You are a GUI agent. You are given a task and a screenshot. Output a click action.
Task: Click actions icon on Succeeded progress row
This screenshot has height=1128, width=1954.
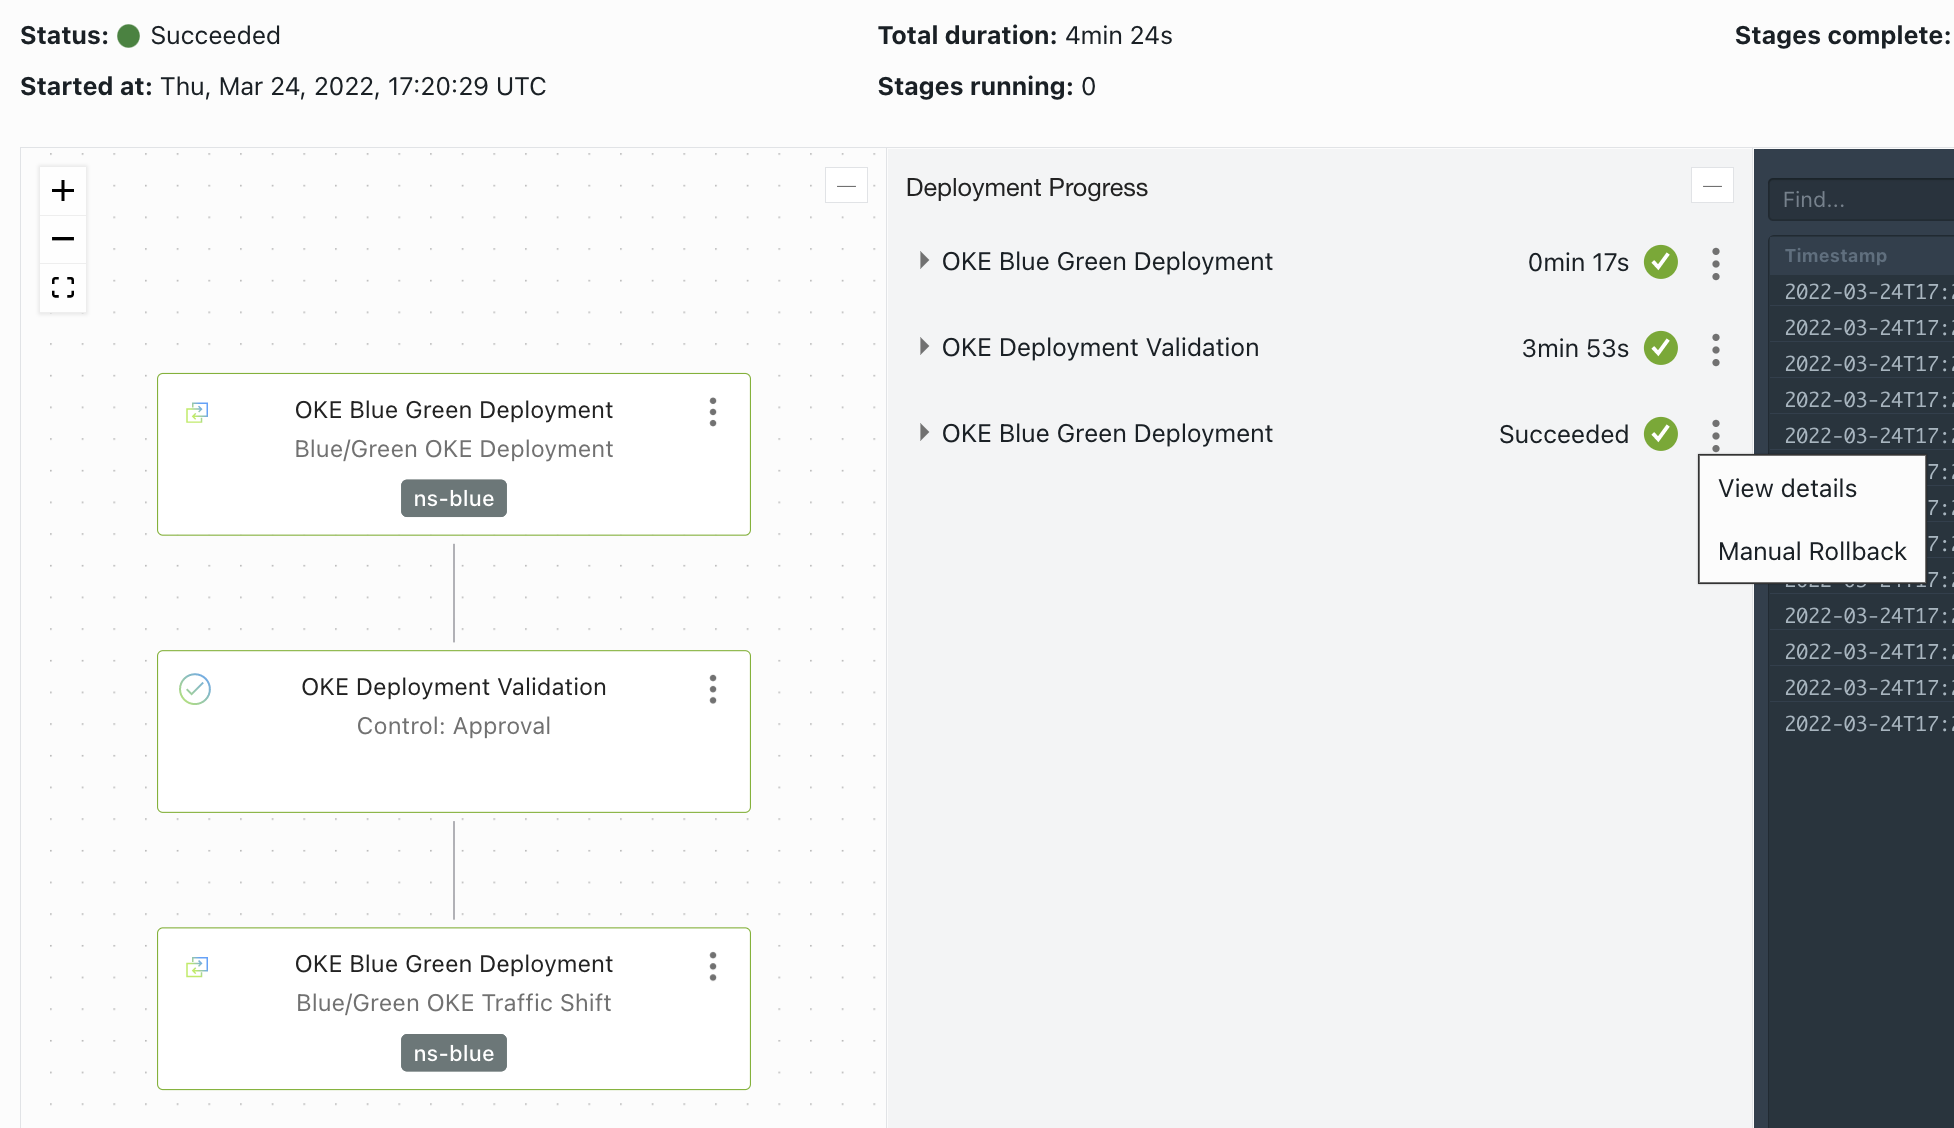[1716, 434]
